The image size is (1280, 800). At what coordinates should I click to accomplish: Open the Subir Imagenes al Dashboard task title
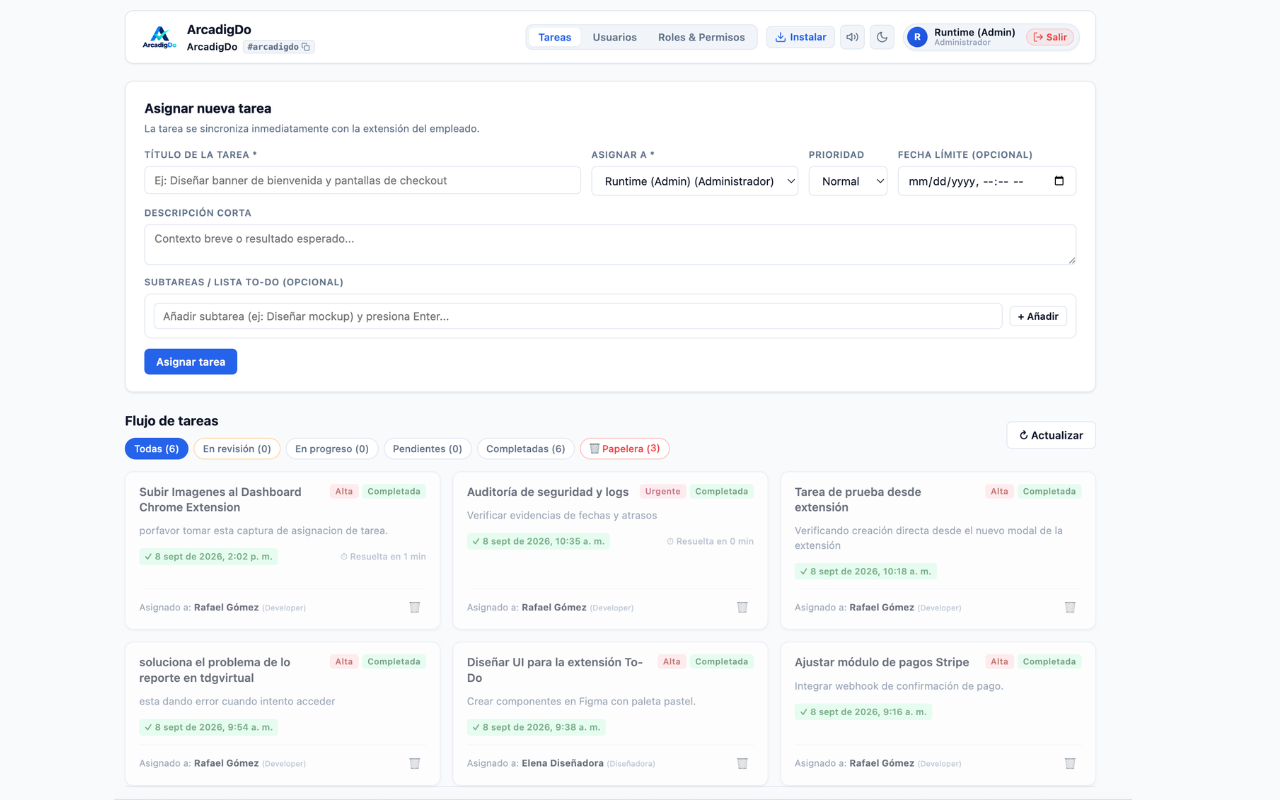coord(220,500)
